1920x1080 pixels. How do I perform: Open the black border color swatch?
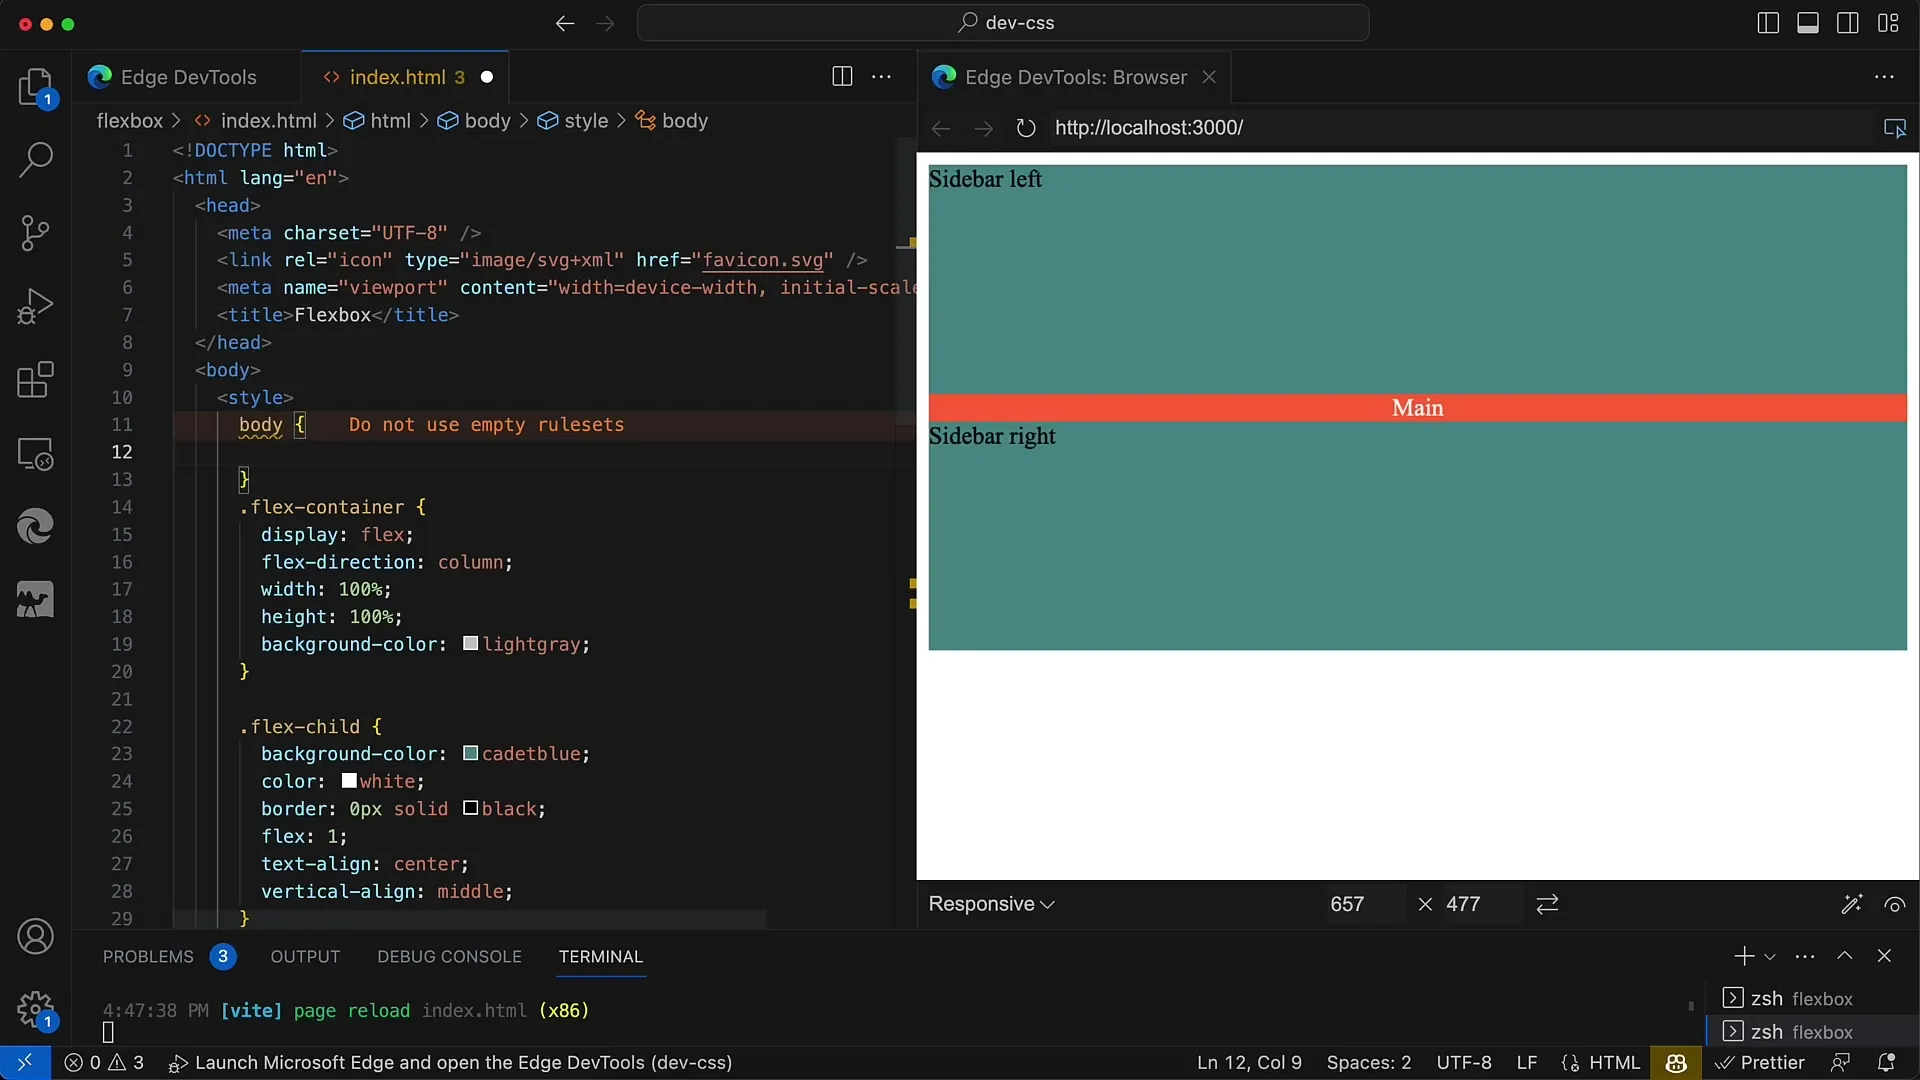[470, 808]
